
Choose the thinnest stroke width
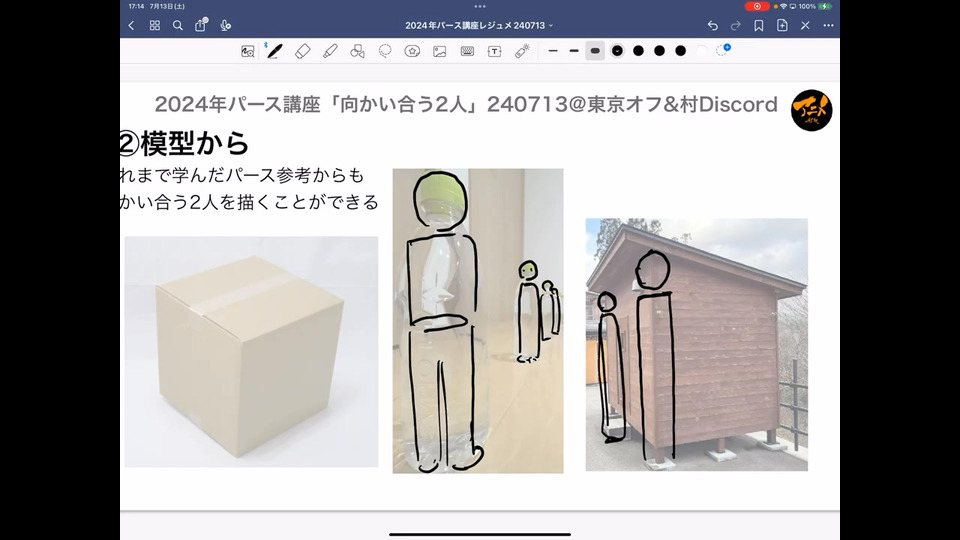[553, 51]
